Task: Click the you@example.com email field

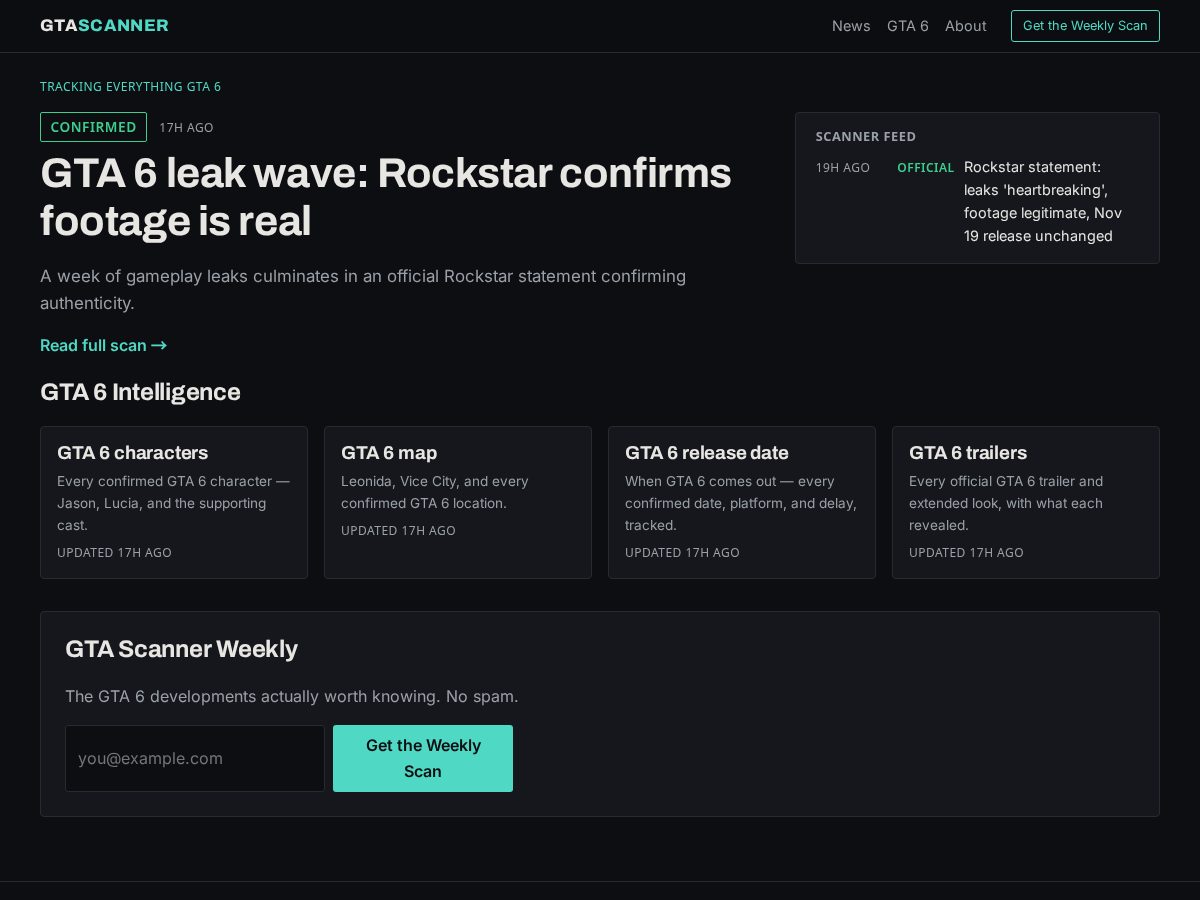Action: coord(195,758)
